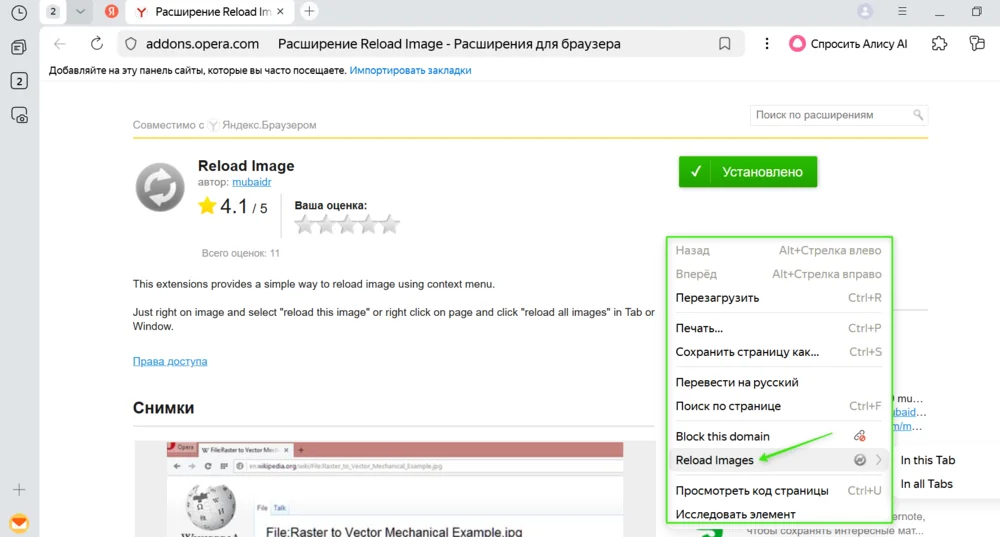Close the Reload Image extension tab

click(280, 11)
